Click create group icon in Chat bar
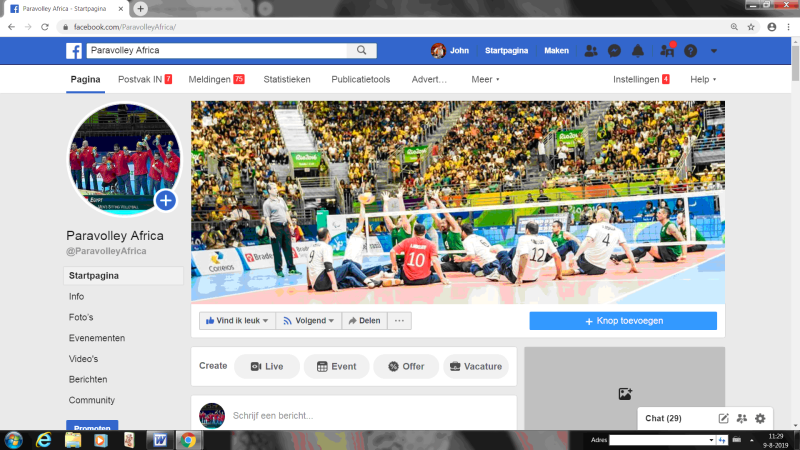Viewport: 800px width, 450px height. pyautogui.click(x=742, y=418)
